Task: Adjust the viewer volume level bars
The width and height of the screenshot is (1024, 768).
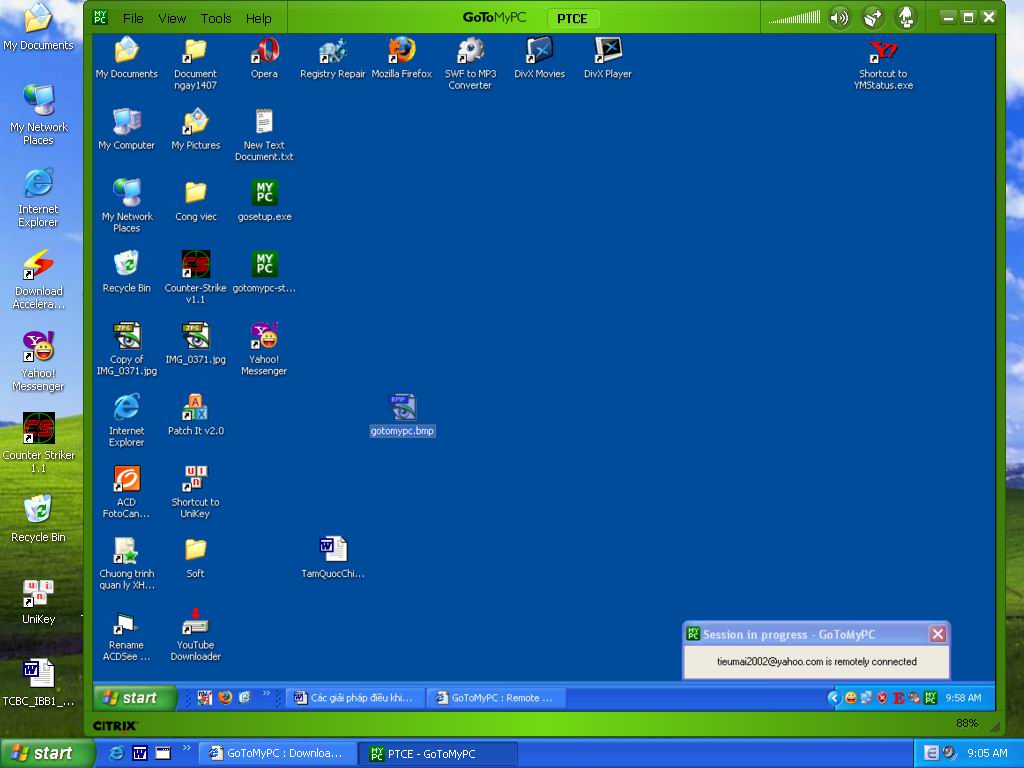Action: click(794, 18)
